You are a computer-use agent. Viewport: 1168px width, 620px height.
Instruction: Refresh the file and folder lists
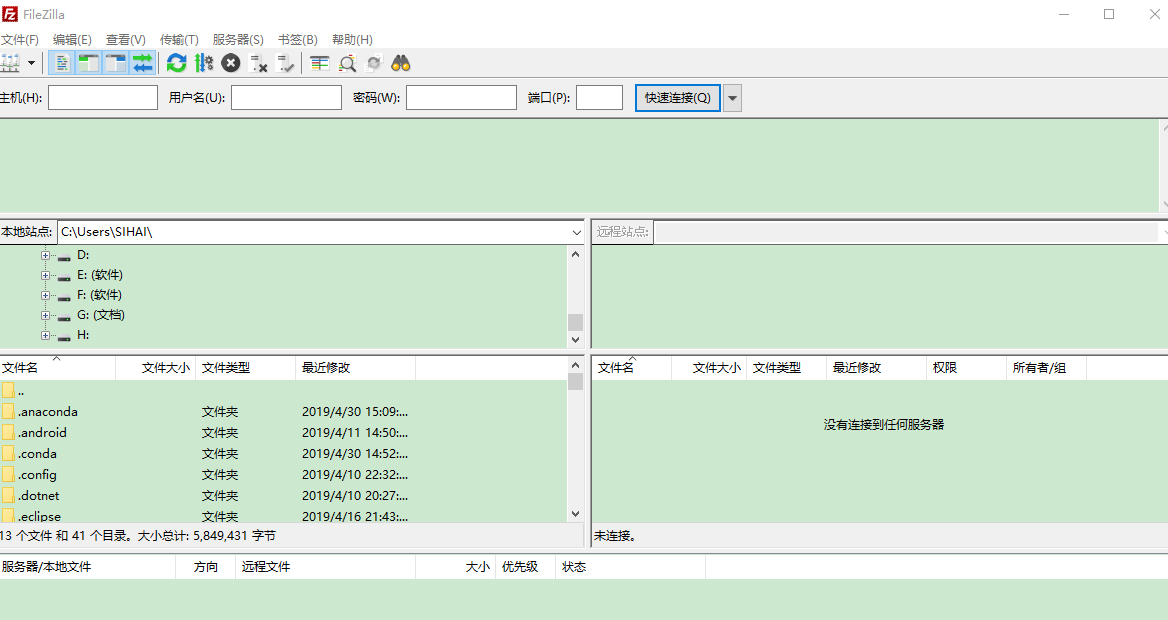(177, 63)
